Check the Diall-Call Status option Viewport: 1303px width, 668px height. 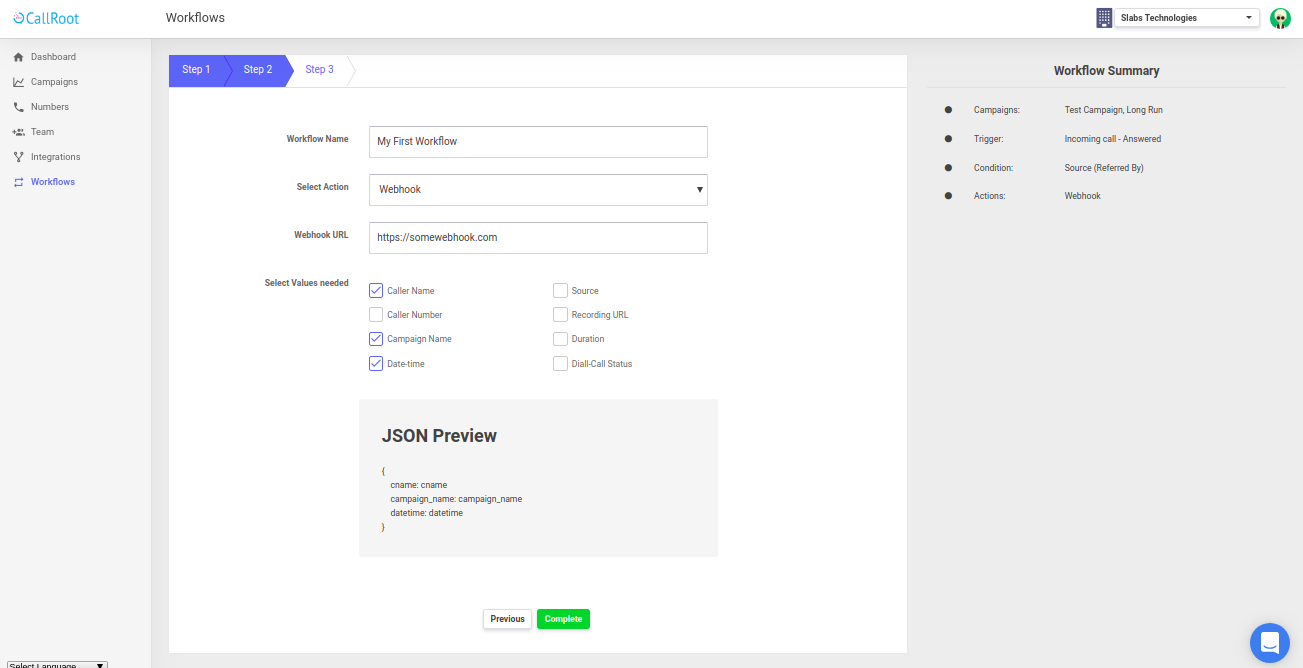pyautogui.click(x=560, y=363)
